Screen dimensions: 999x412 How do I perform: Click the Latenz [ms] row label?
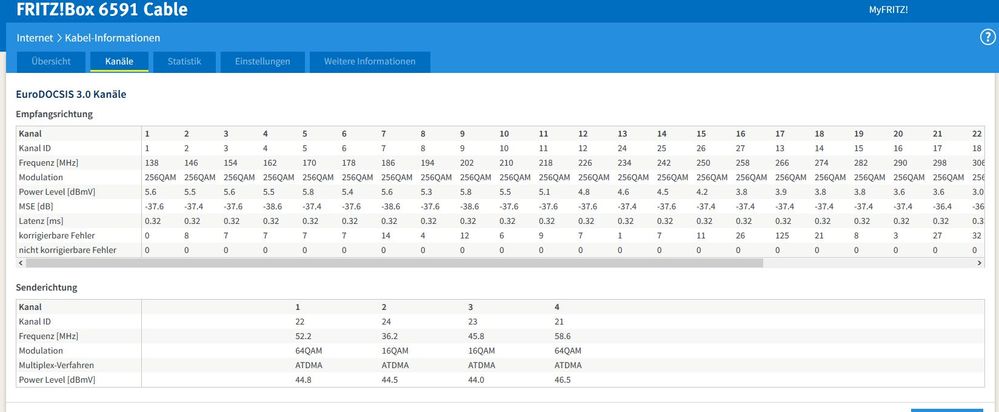[41, 222]
